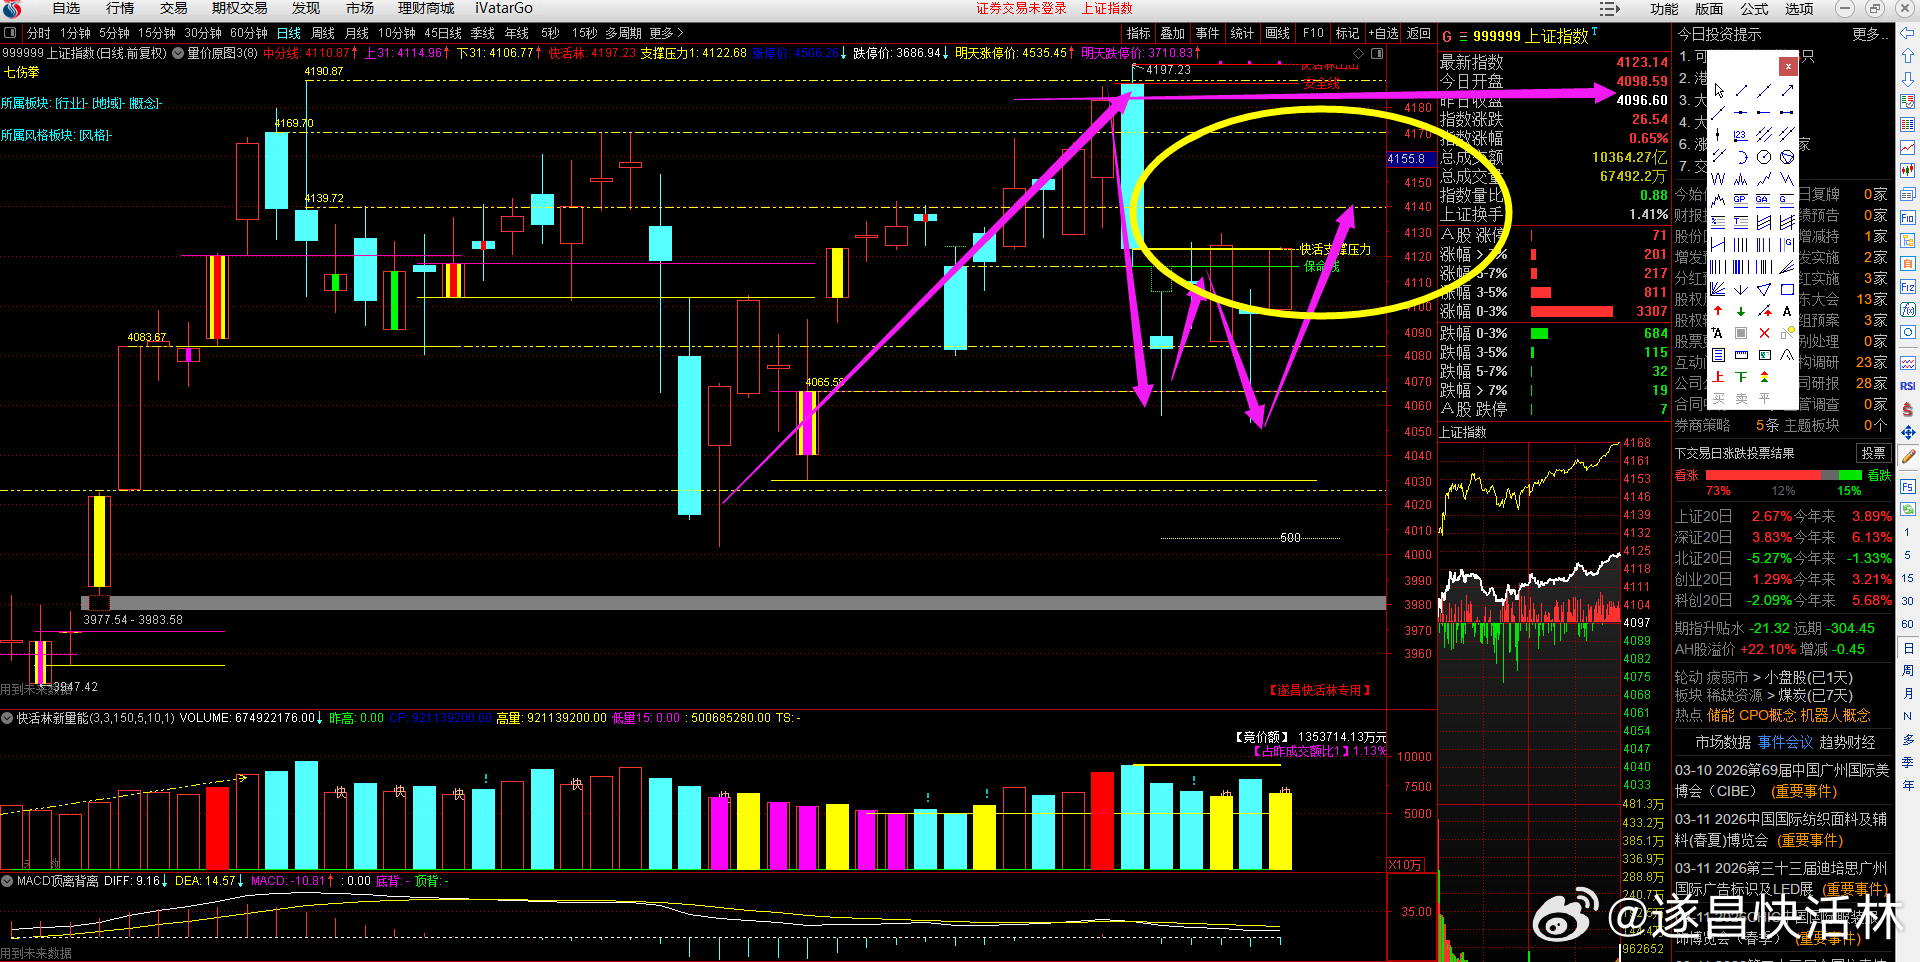The image size is (1920, 962).
Task: Select the rectangle drawing tool
Action: 1786,289
